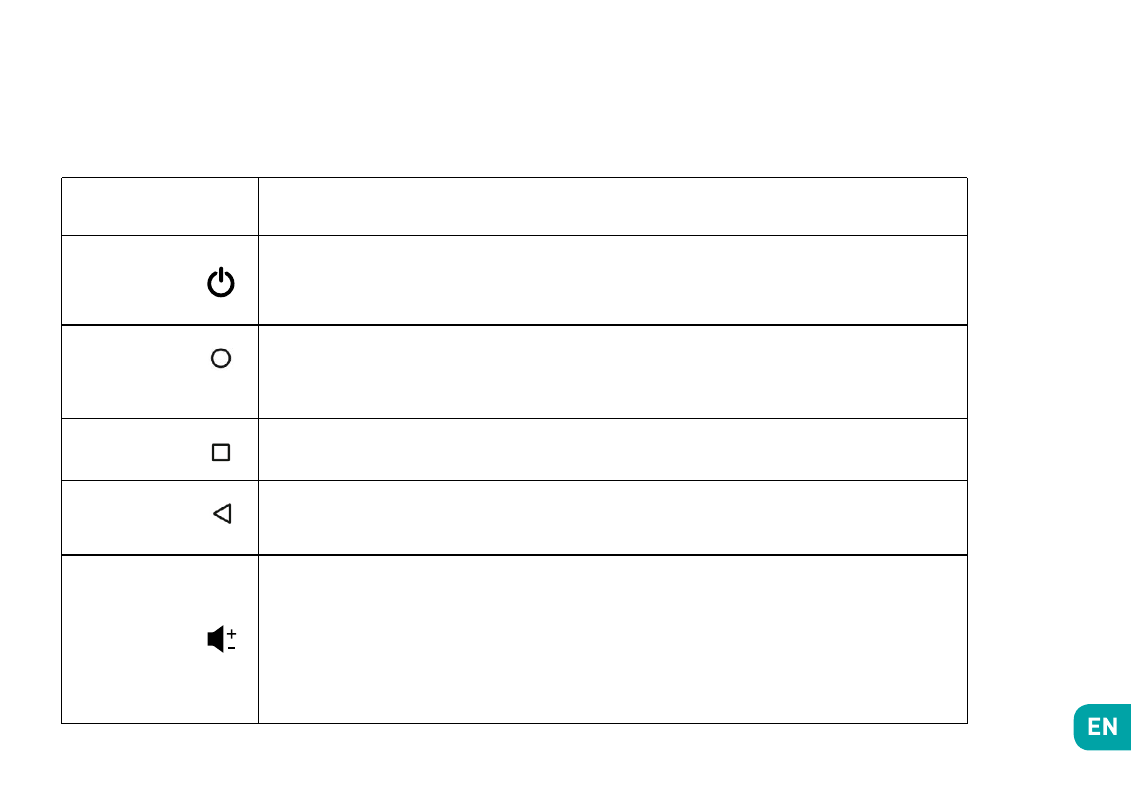This screenshot has width=1131, height=800.
Task: Open the EN language badge
Action: (x=1102, y=727)
